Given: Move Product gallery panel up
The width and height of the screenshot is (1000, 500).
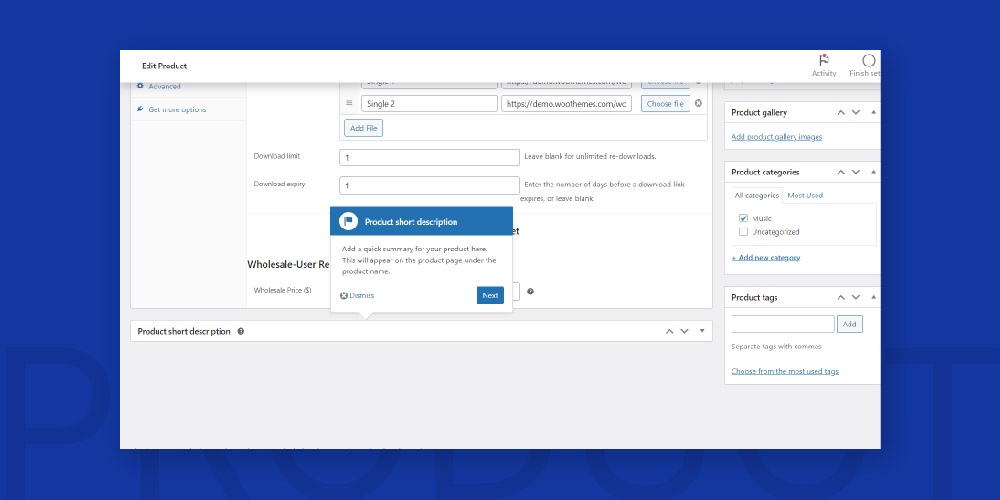Looking at the screenshot, I should point(841,112).
